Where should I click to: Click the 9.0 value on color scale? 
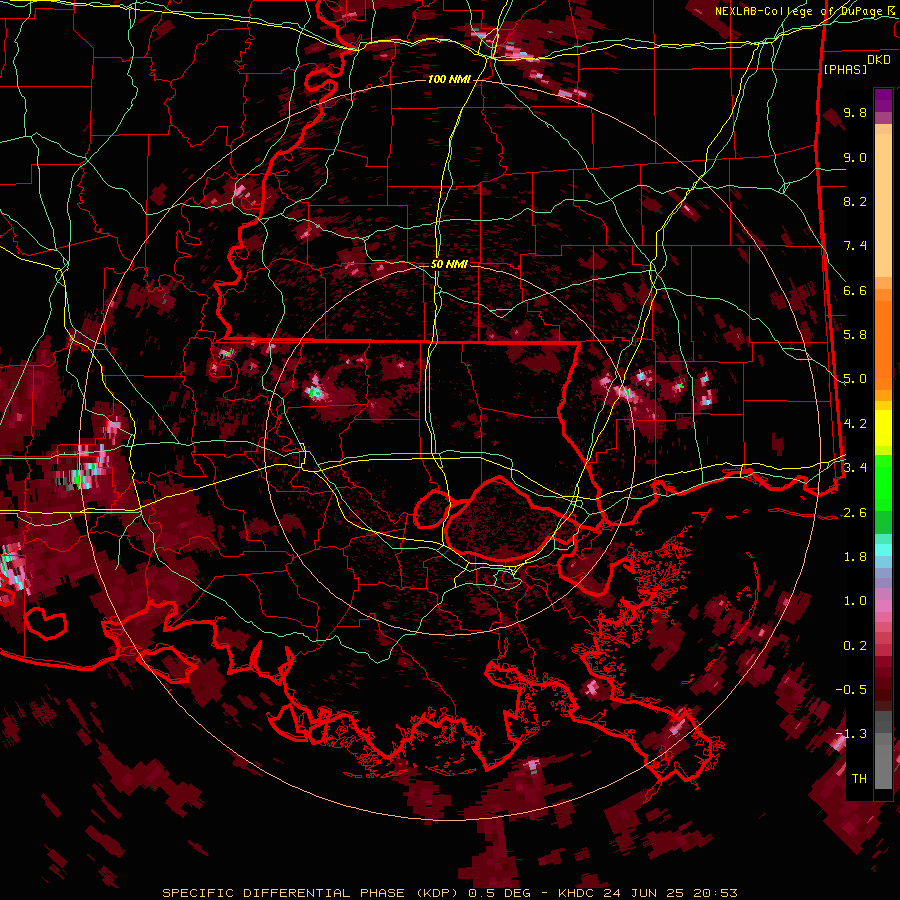(855, 157)
